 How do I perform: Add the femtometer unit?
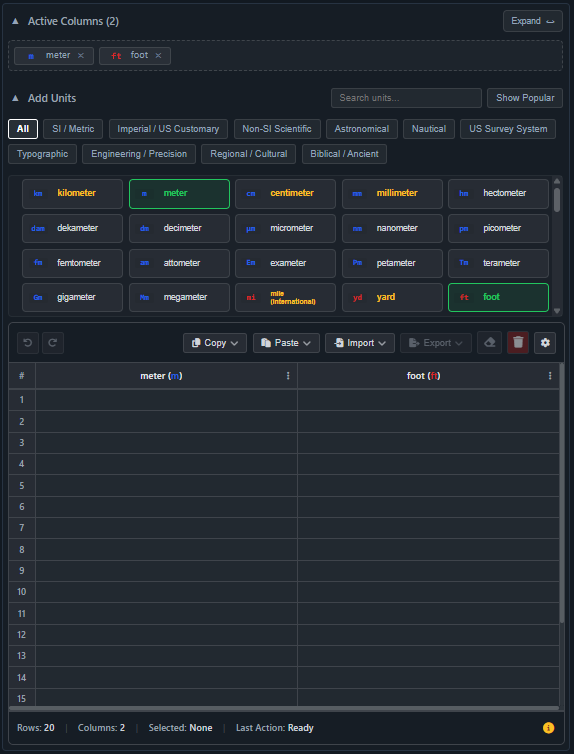coord(73,263)
